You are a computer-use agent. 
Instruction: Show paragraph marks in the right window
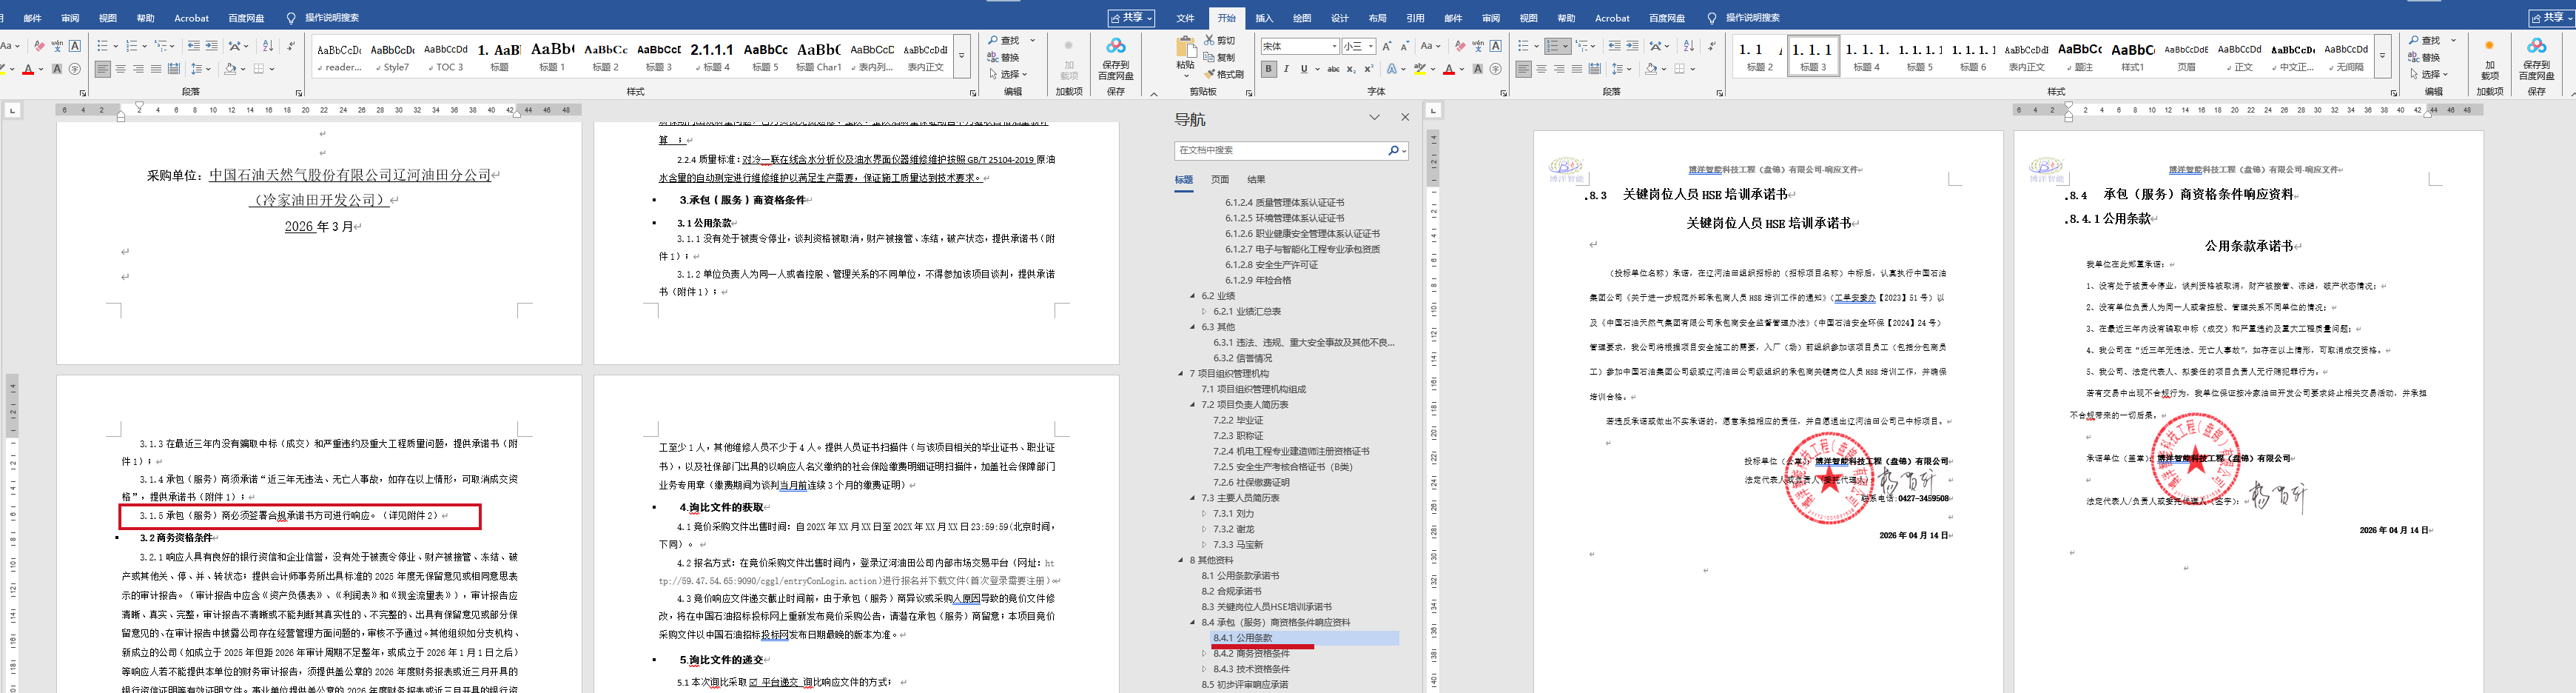click(1711, 46)
